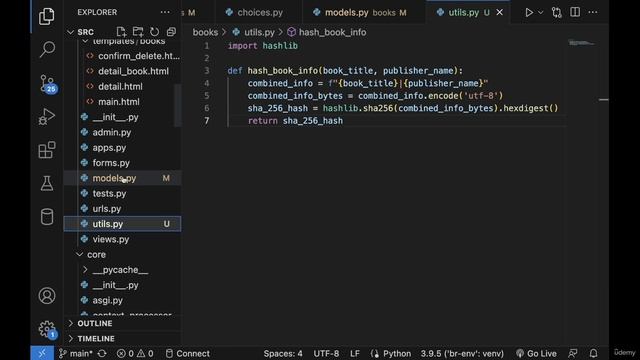This screenshot has width=640, height=360.
Task: Change indentation via Spaces: 4
Action: (x=283, y=353)
